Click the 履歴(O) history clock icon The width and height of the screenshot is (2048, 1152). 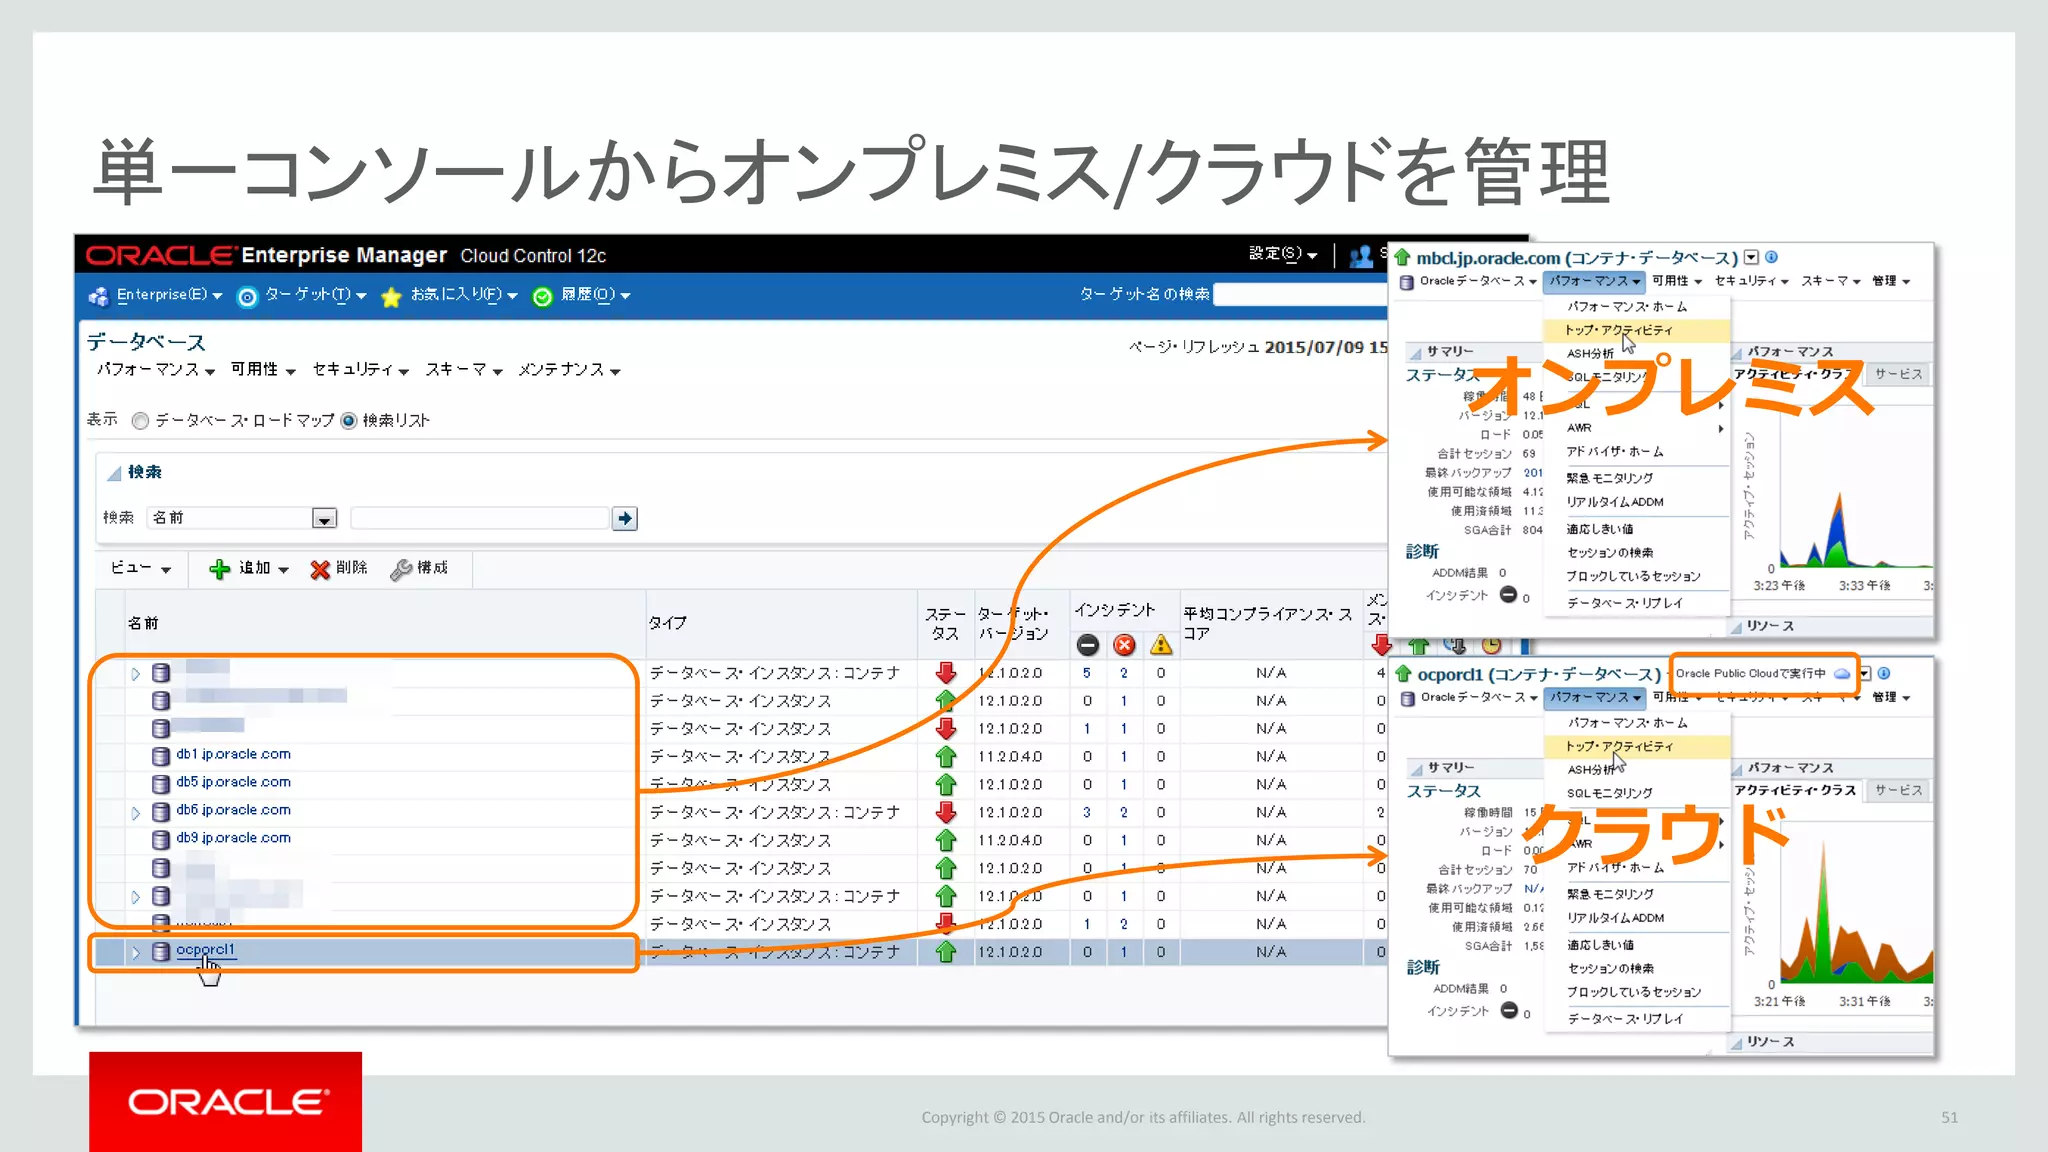(x=542, y=296)
